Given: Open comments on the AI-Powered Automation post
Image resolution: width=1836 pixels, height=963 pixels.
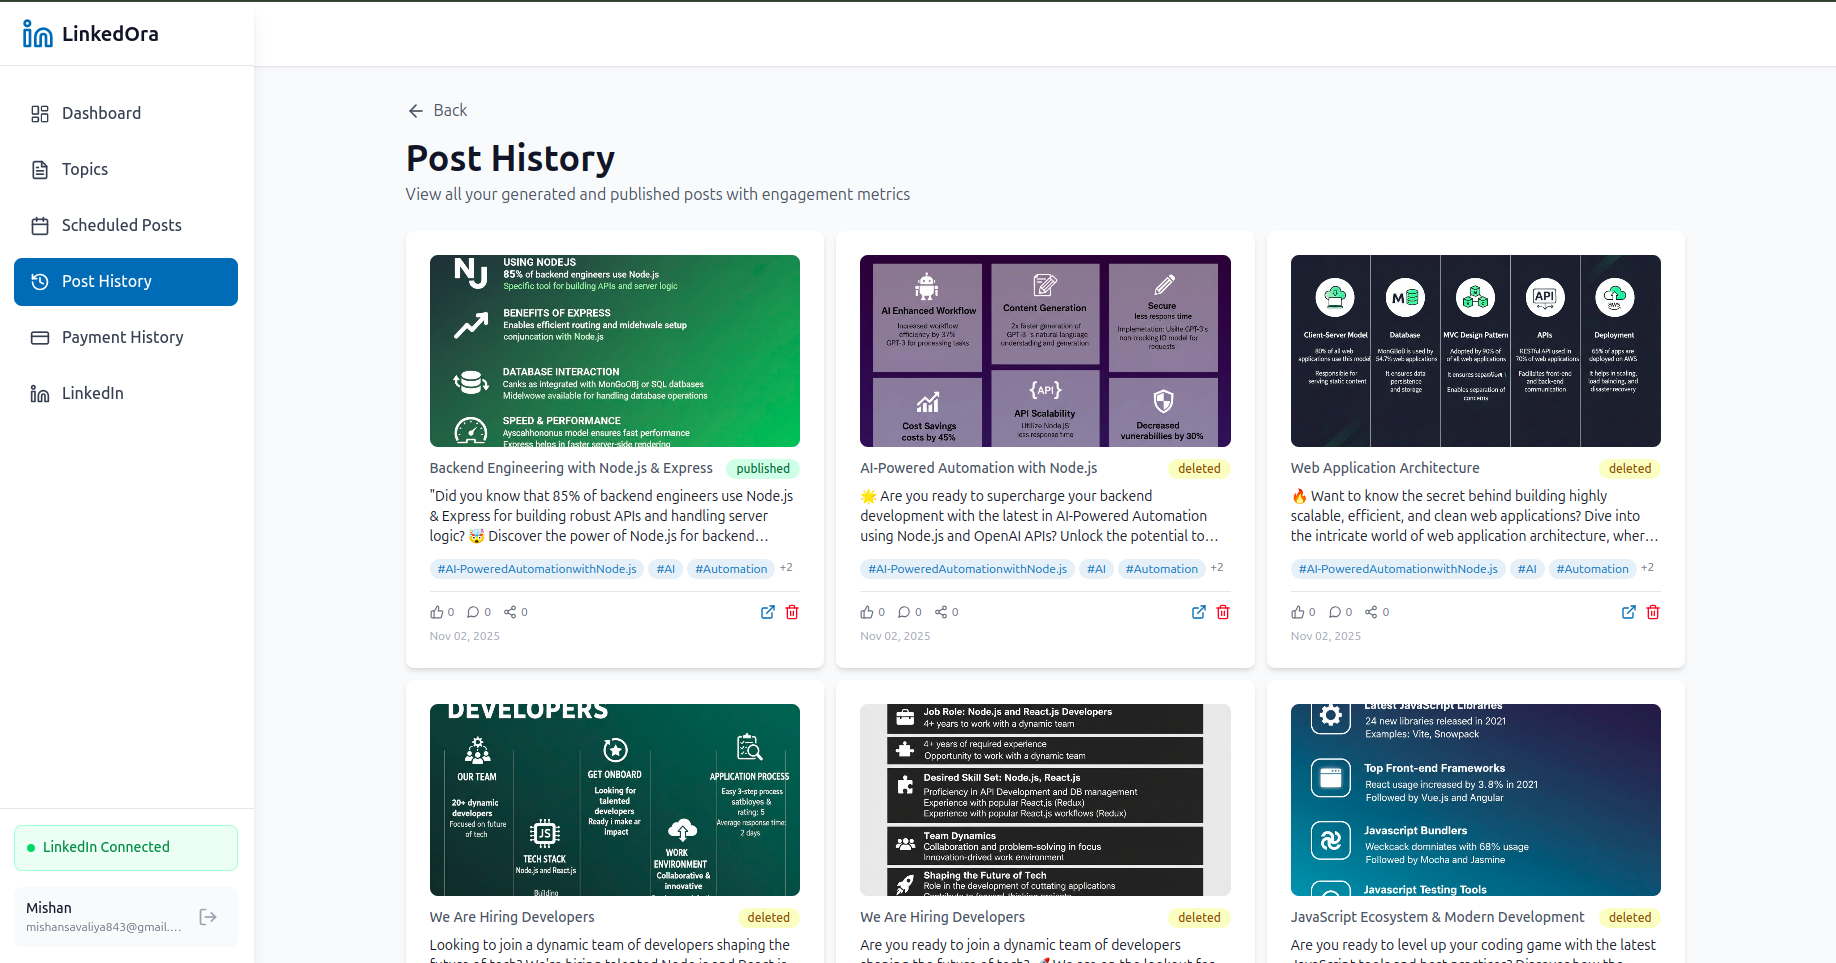Looking at the screenshot, I should (x=905, y=611).
